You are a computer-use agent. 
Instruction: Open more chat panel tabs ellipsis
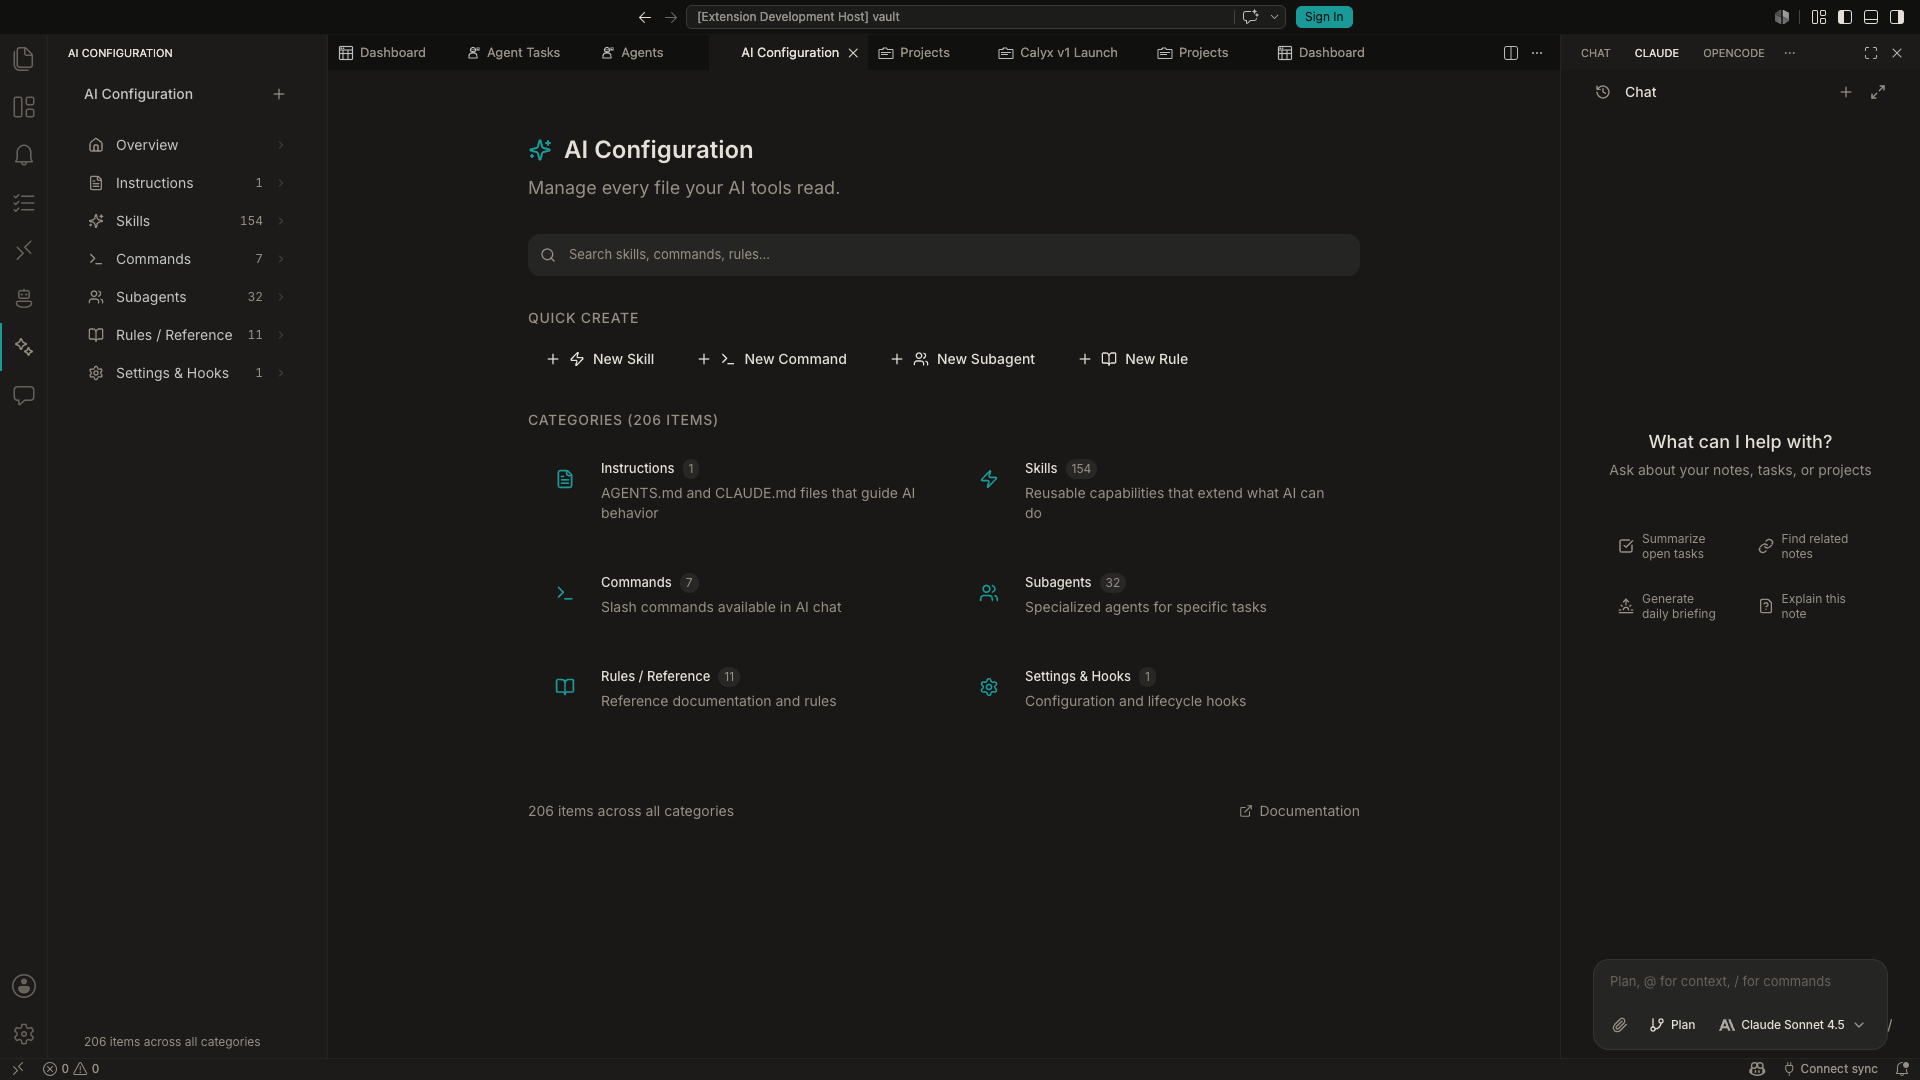click(1790, 53)
